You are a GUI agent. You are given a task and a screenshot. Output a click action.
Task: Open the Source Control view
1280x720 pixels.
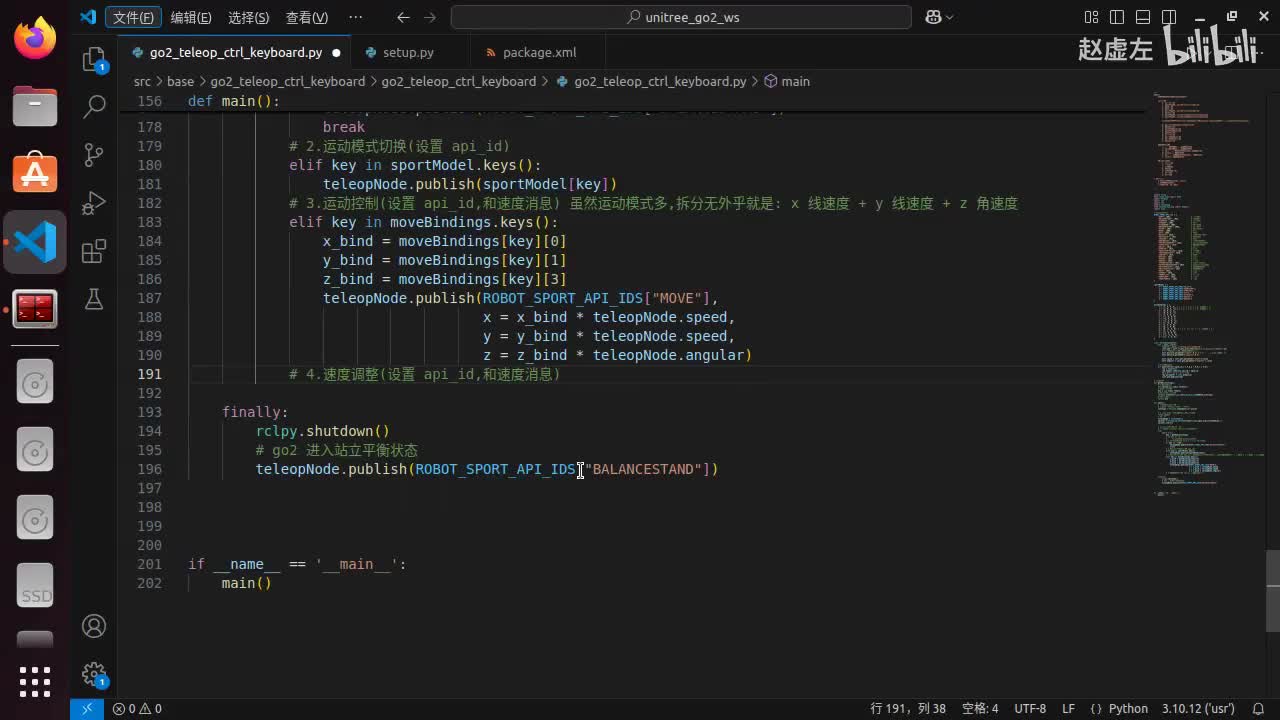coord(94,154)
